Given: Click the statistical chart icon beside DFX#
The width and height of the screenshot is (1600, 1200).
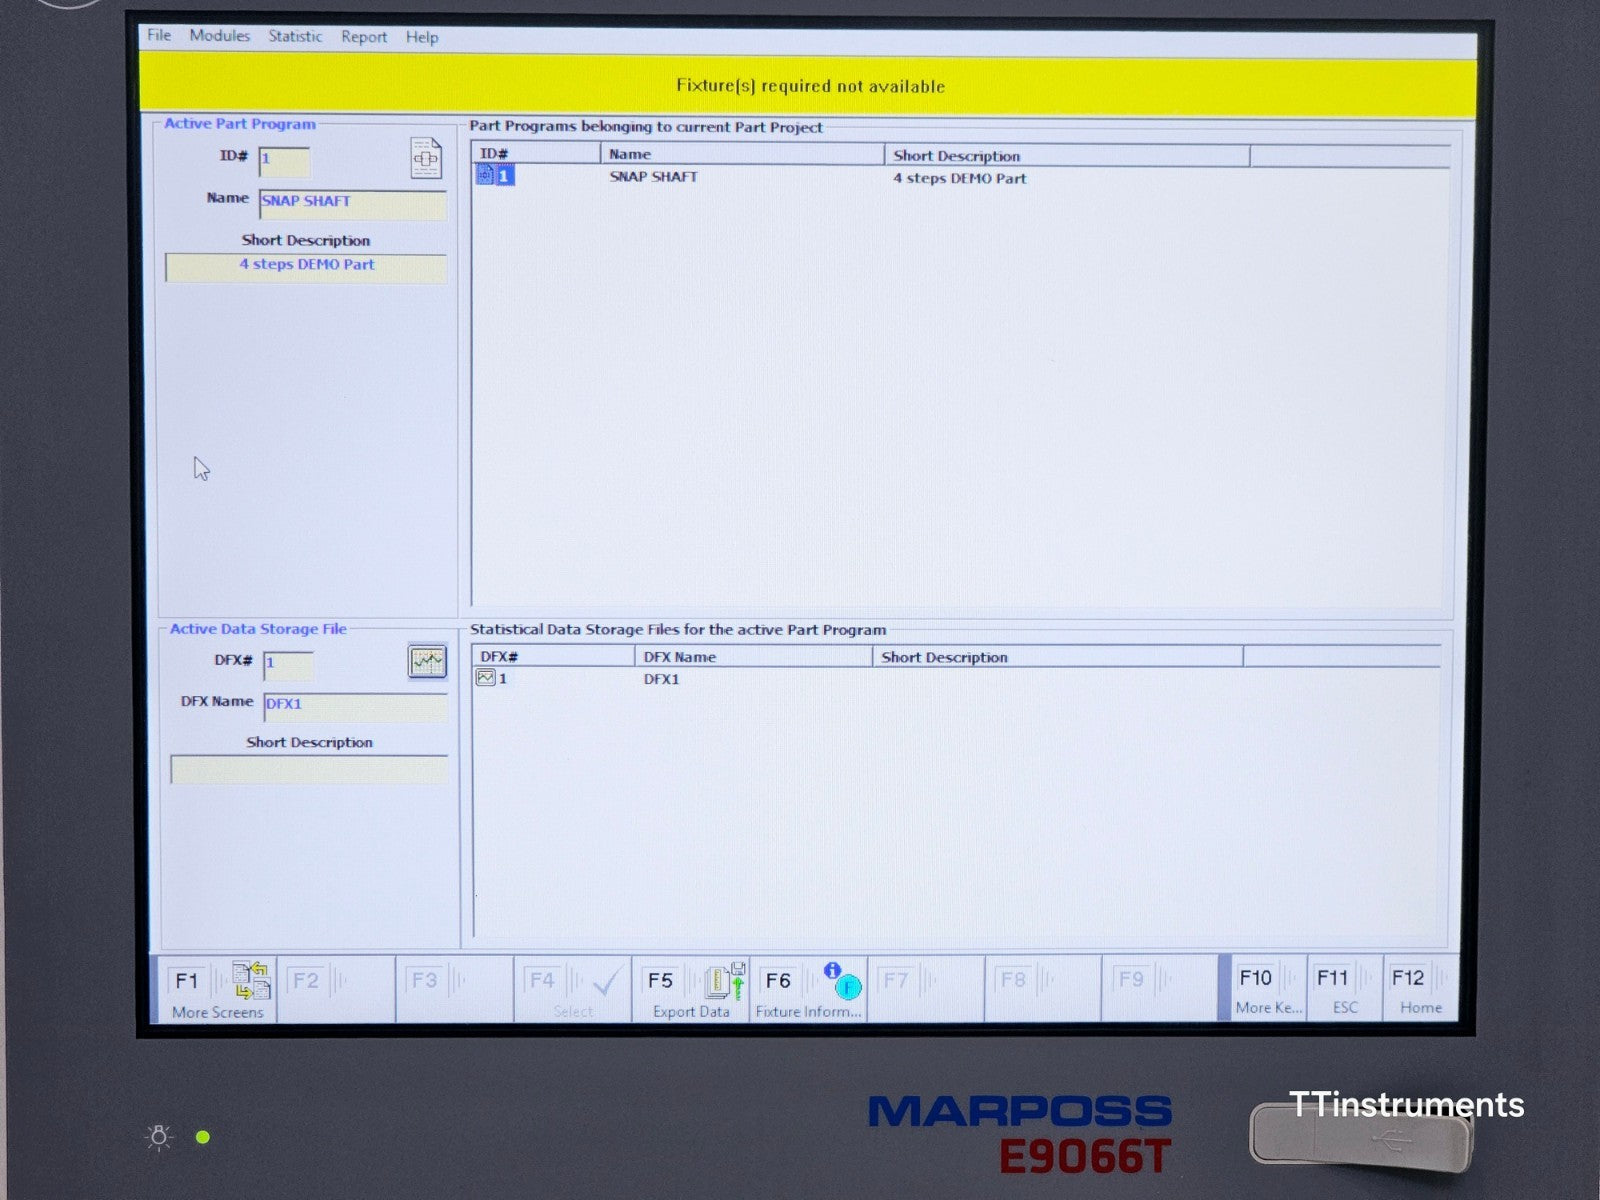Looking at the screenshot, I should 427,663.
